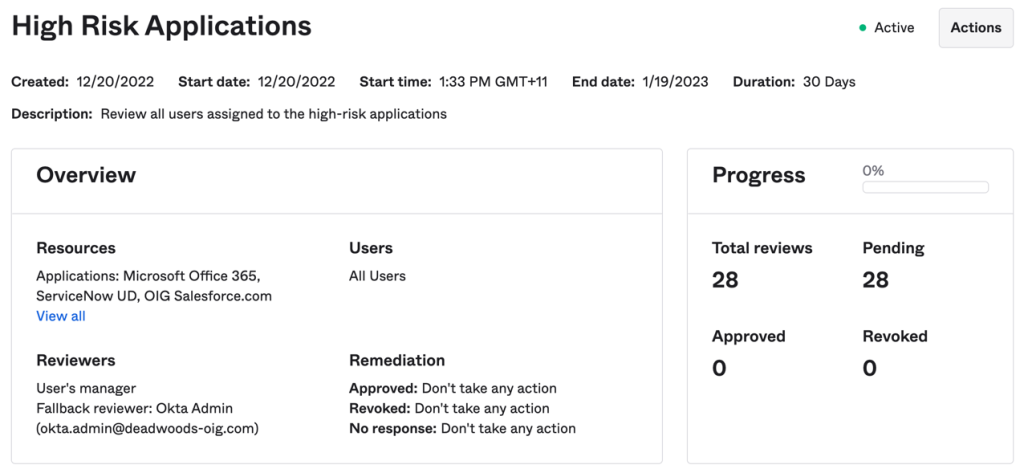The width and height of the screenshot is (1024, 469).
Task: Click the Approved reviews count
Action: 719,368
